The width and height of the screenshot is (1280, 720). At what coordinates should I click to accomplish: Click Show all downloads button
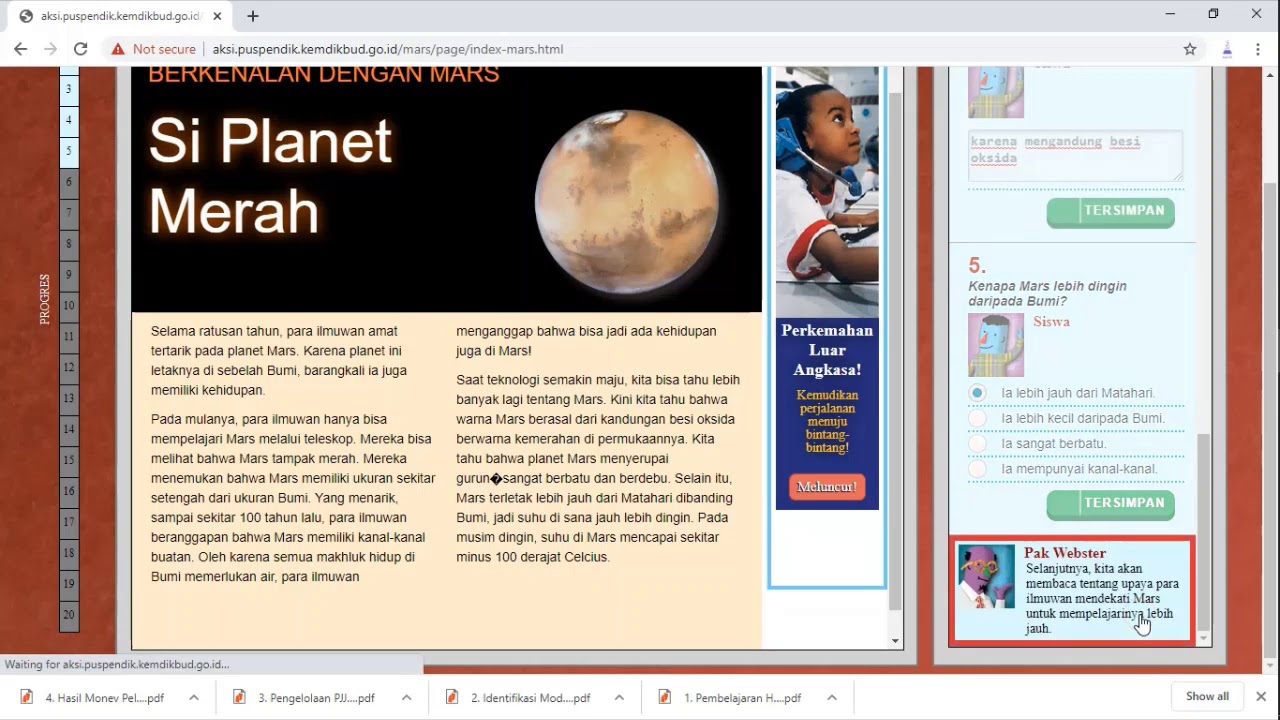(1207, 697)
